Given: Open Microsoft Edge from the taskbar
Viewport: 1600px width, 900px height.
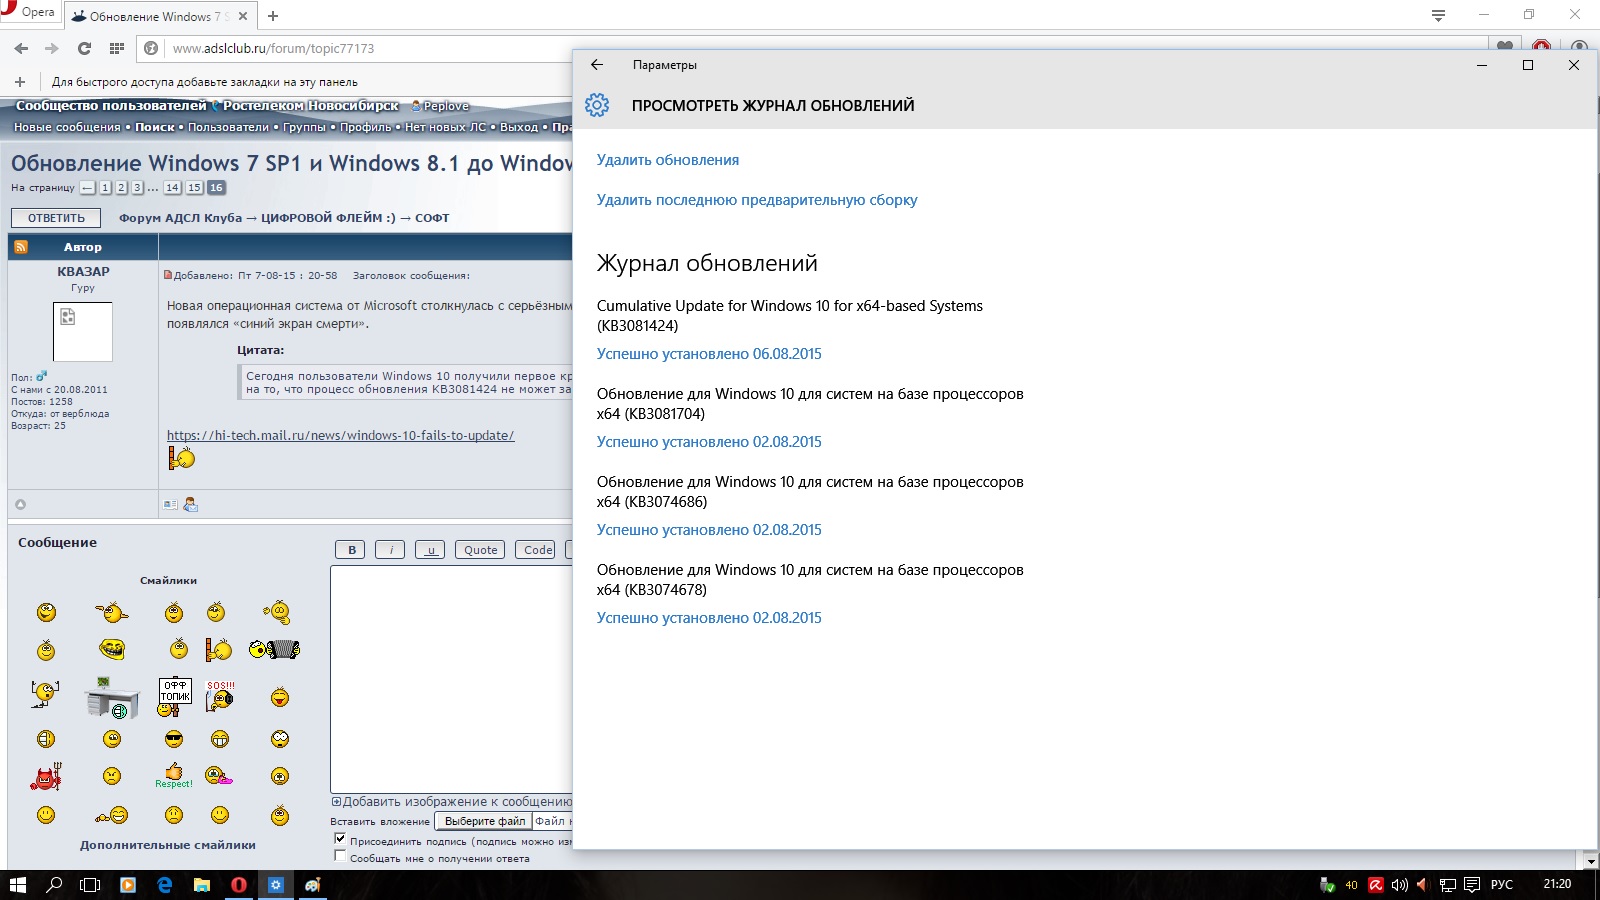Looking at the screenshot, I should (x=165, y=885).
